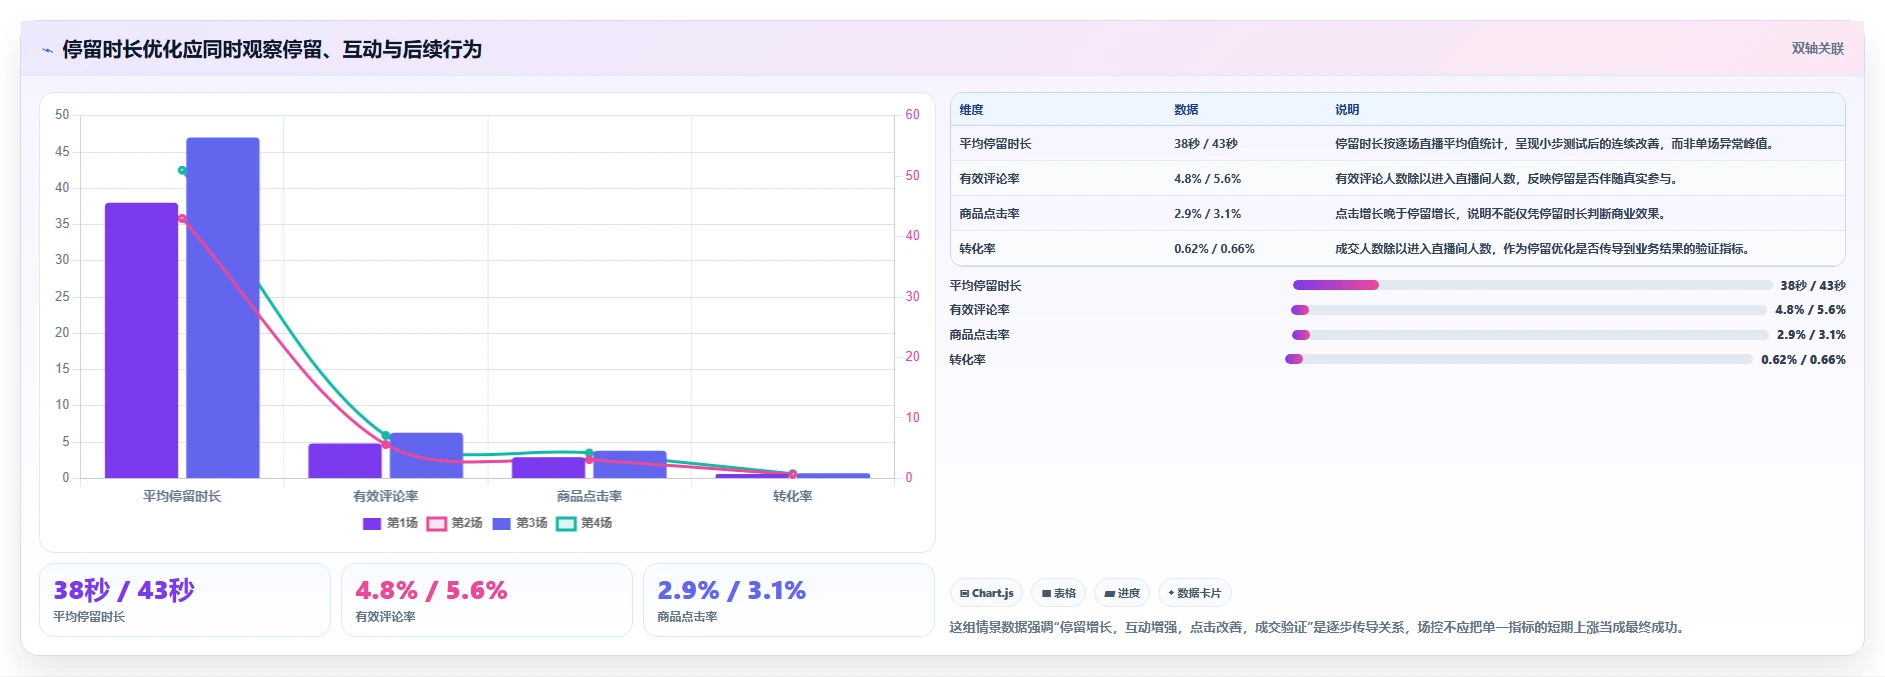Toggle the 第1场 legend series
The width and height of the screenshot is (1885, 677).
[x=390, y=523]
